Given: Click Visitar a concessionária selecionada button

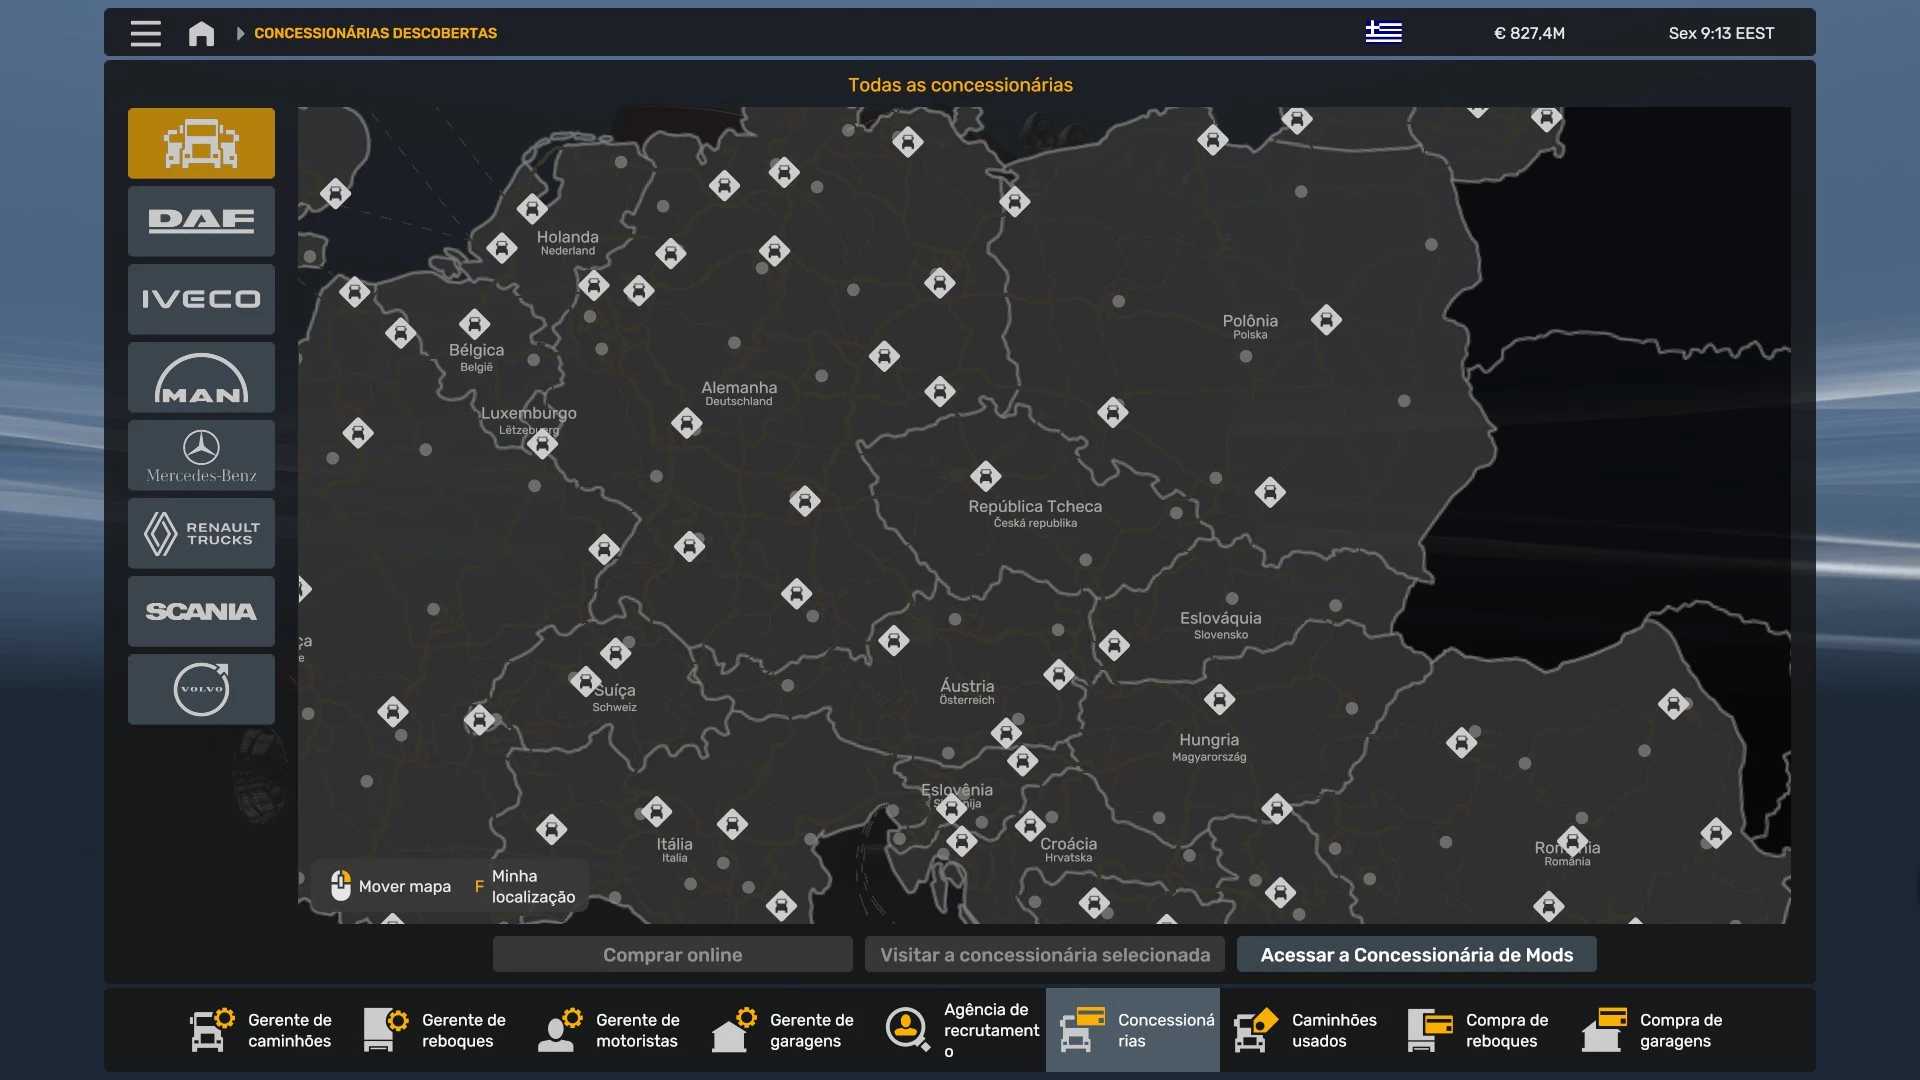Looking at the screenshot, I should (1044, 955).
